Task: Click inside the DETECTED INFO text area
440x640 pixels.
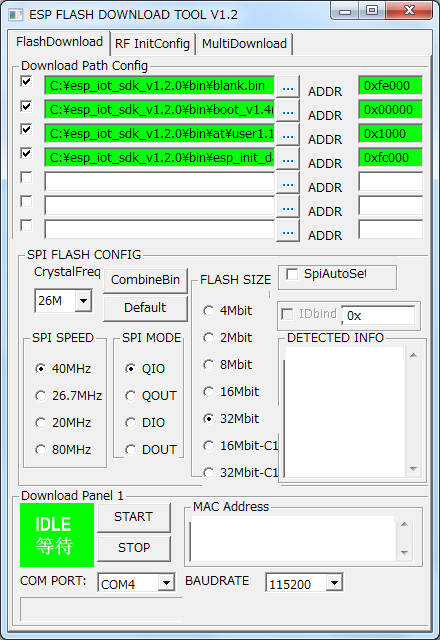Action: (345, 412)
